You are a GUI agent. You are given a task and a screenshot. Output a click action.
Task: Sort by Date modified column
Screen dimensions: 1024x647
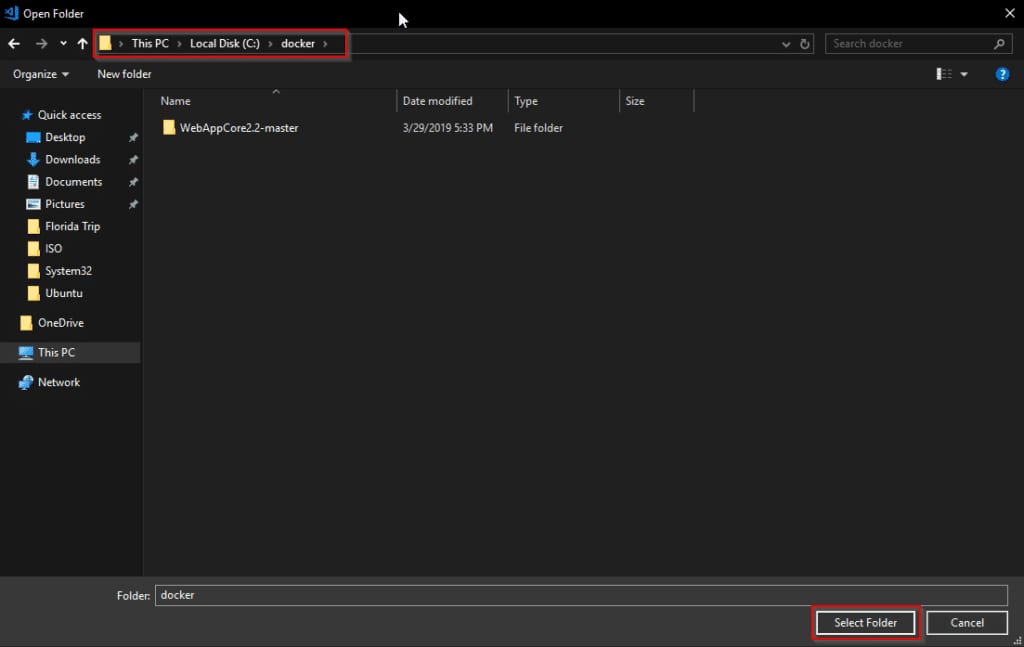(438, 101)
